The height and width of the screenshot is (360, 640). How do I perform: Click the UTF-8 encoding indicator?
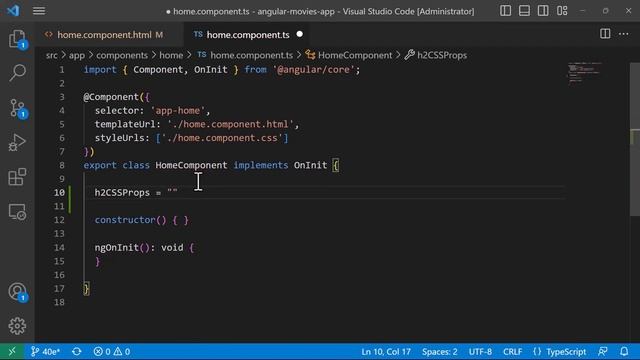[x=480, y=351]
